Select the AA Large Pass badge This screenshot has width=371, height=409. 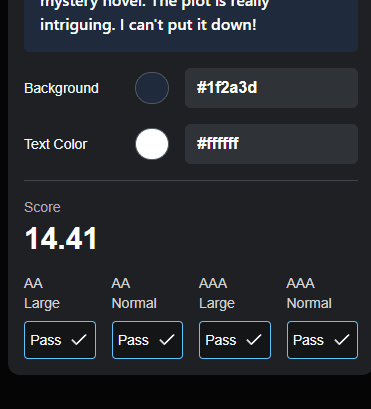click(60, 340)
